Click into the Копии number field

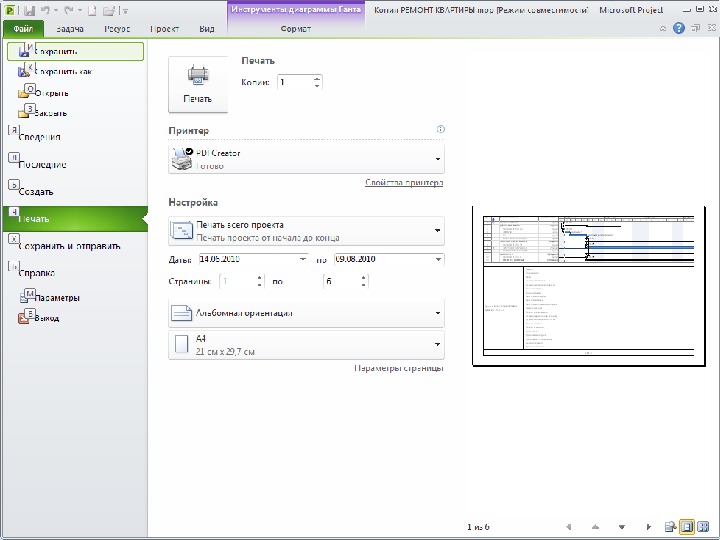[x=295, y=82]
